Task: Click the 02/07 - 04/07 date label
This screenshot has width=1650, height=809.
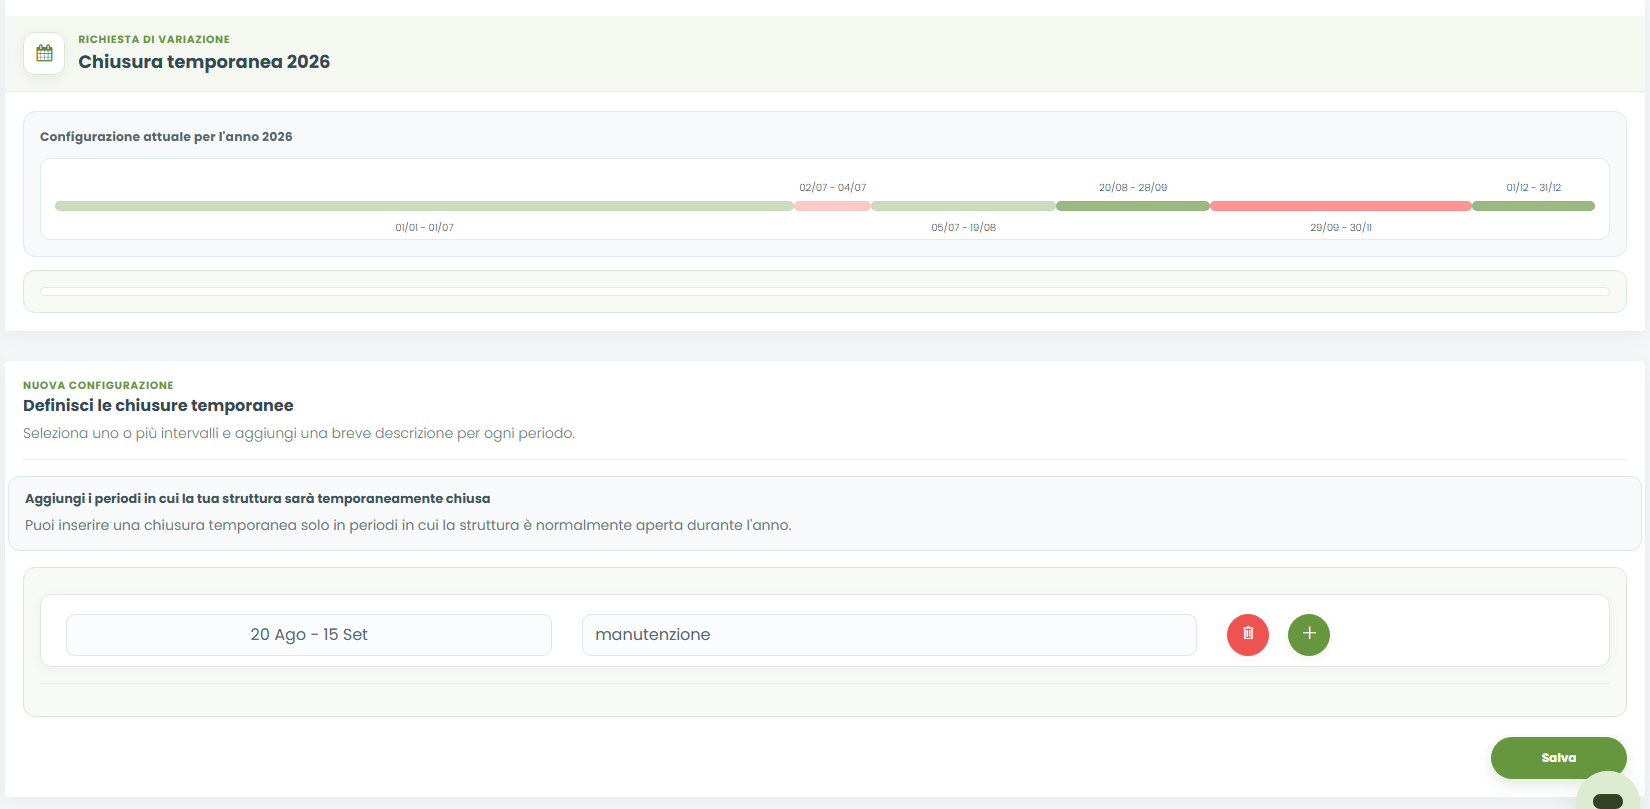Action: [x=833, y=187]
